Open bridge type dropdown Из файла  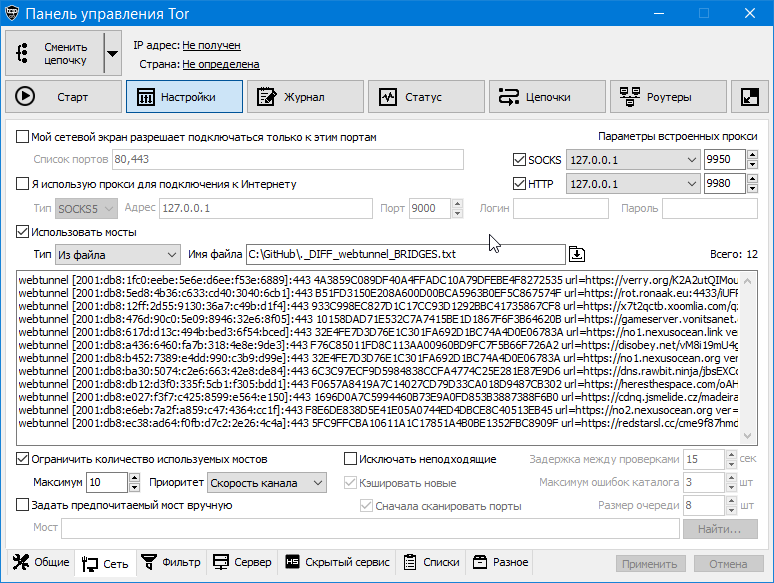117,255
